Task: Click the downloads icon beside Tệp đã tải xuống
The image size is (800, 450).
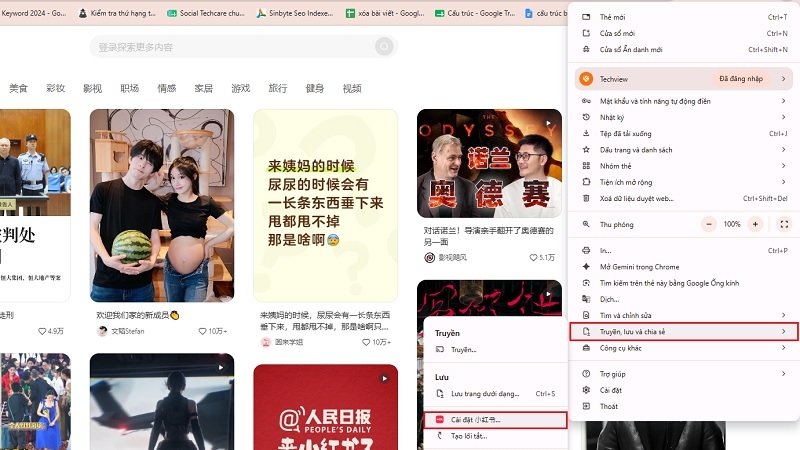Action: (x=586, y=134)
